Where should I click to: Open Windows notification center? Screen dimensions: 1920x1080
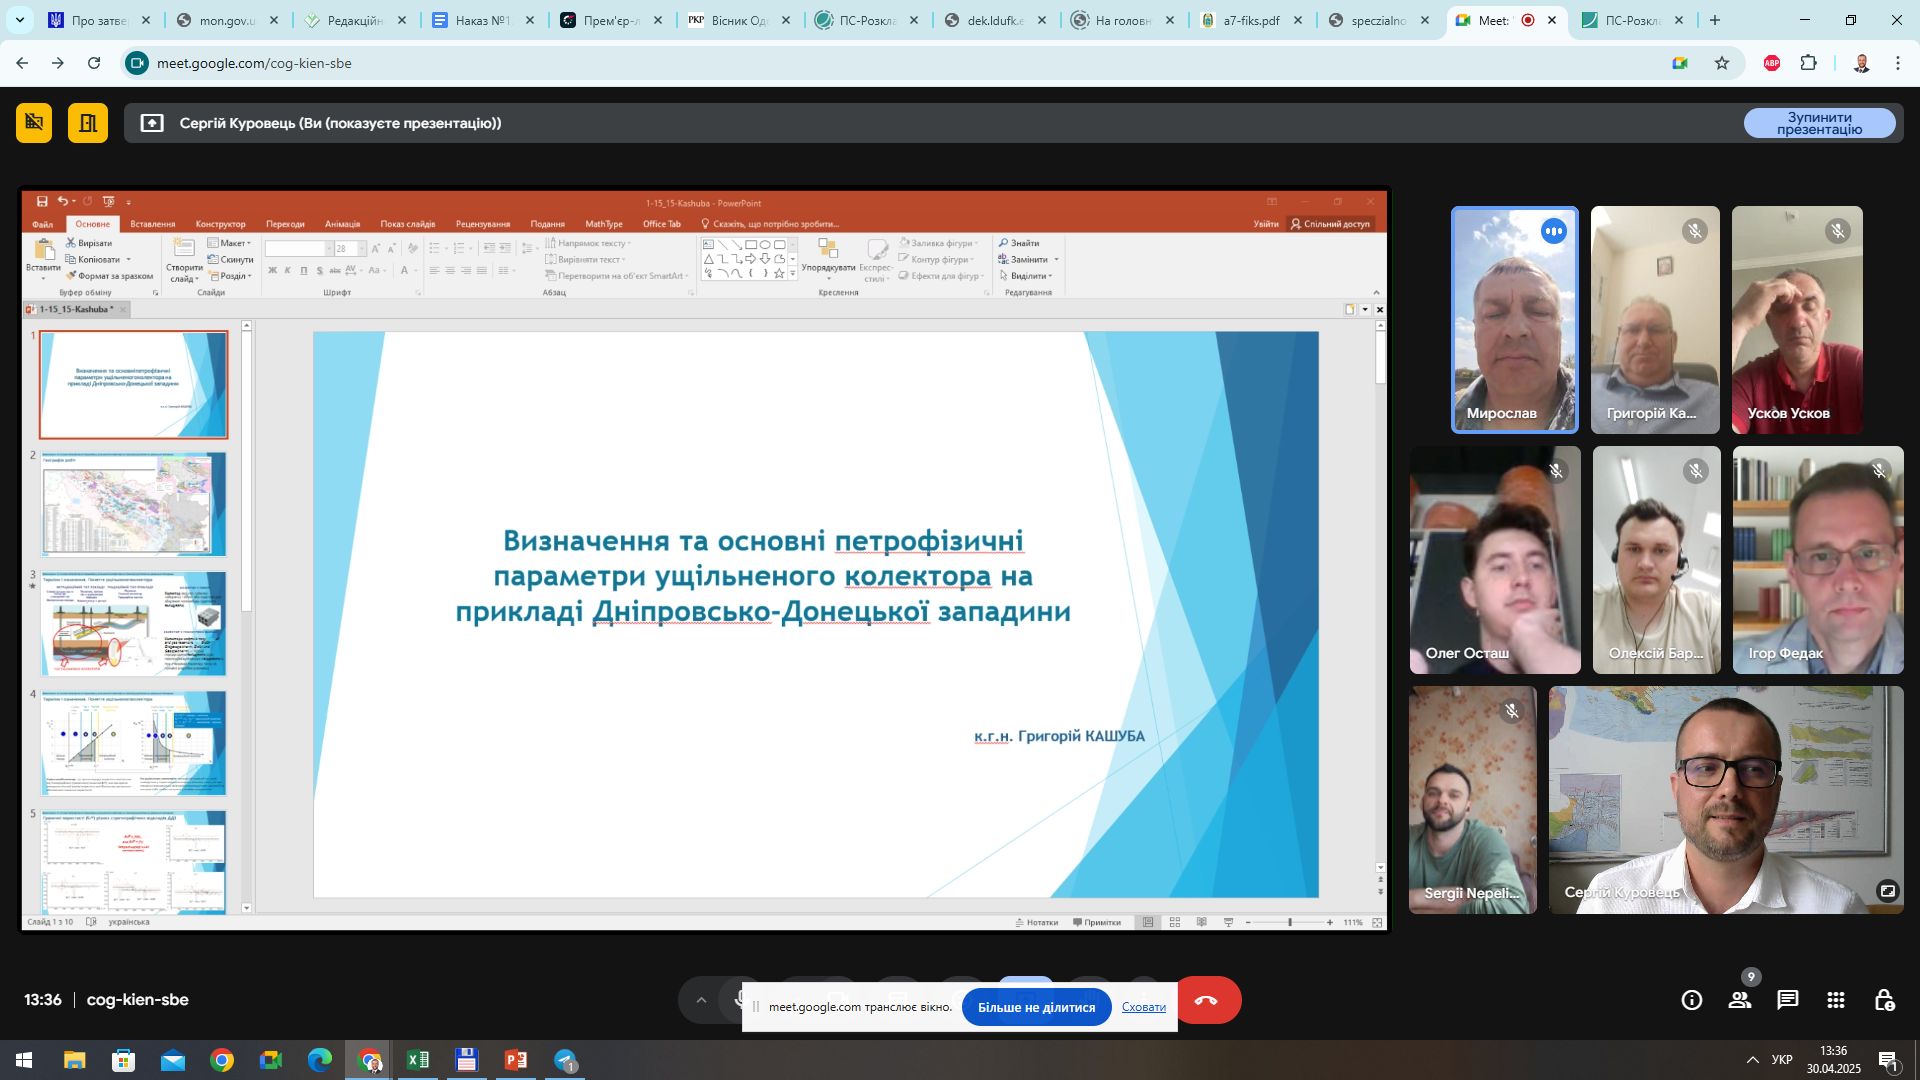pyautogui.click(x=1888, y=1061)
